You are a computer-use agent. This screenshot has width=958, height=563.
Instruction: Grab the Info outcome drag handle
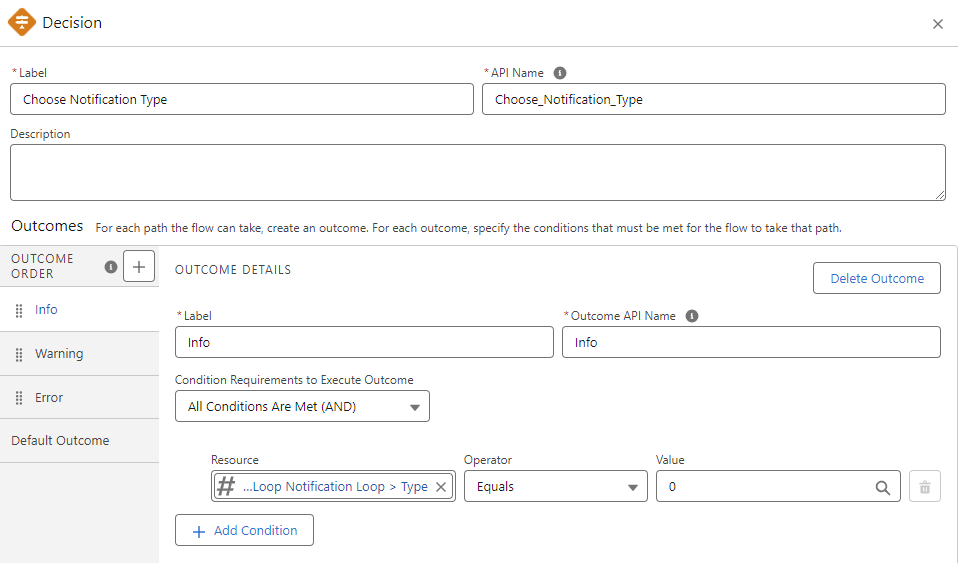coord(19,310)
